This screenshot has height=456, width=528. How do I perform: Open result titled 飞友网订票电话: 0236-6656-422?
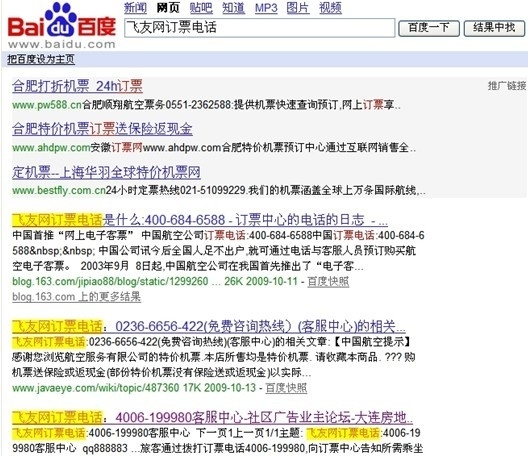209,326
